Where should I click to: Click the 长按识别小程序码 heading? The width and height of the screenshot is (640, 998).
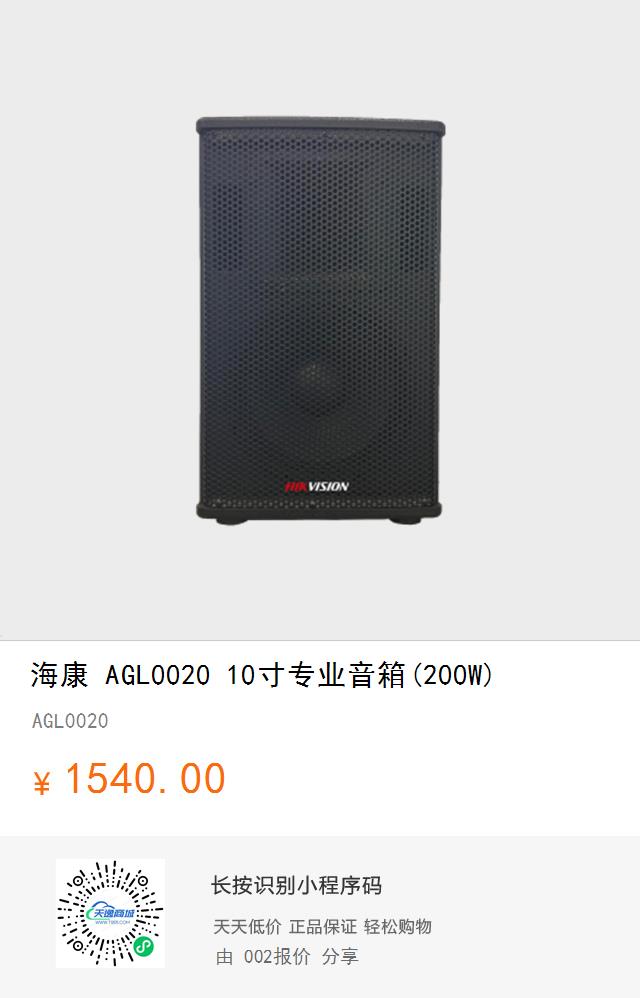[x=296, y=885]
